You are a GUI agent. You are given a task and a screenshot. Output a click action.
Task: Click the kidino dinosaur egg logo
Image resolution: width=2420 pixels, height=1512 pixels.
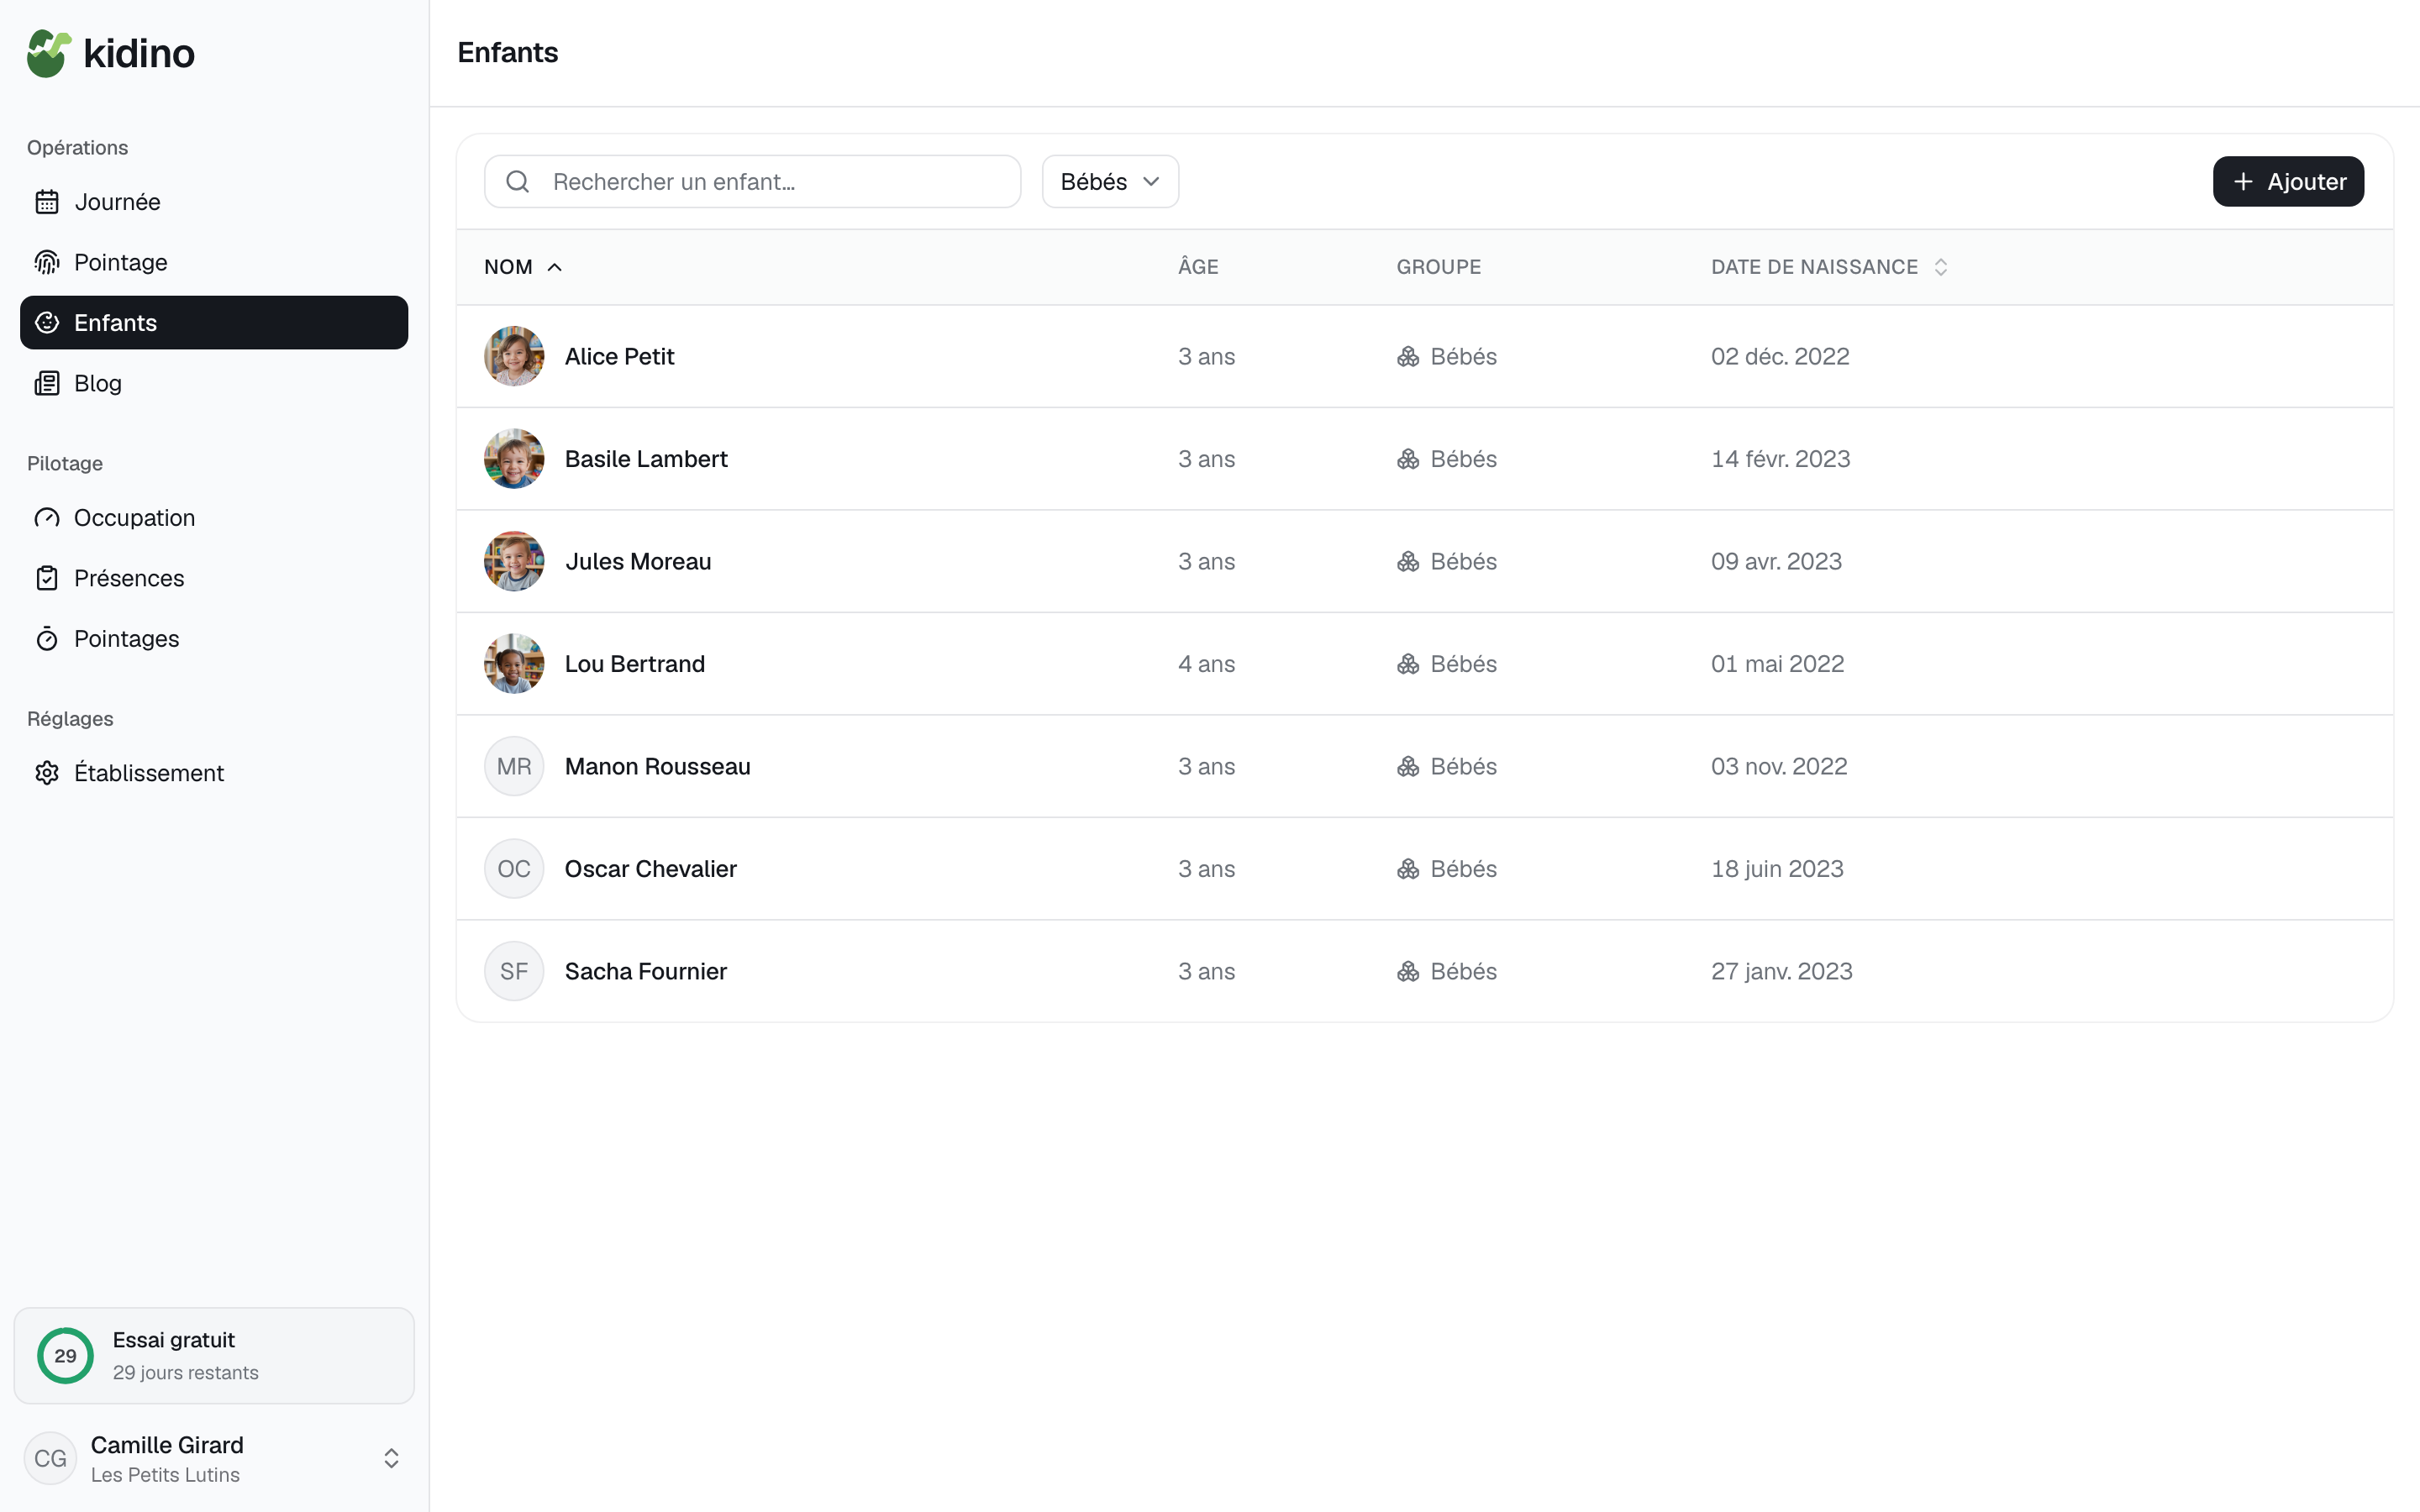[x=49, y=53]
